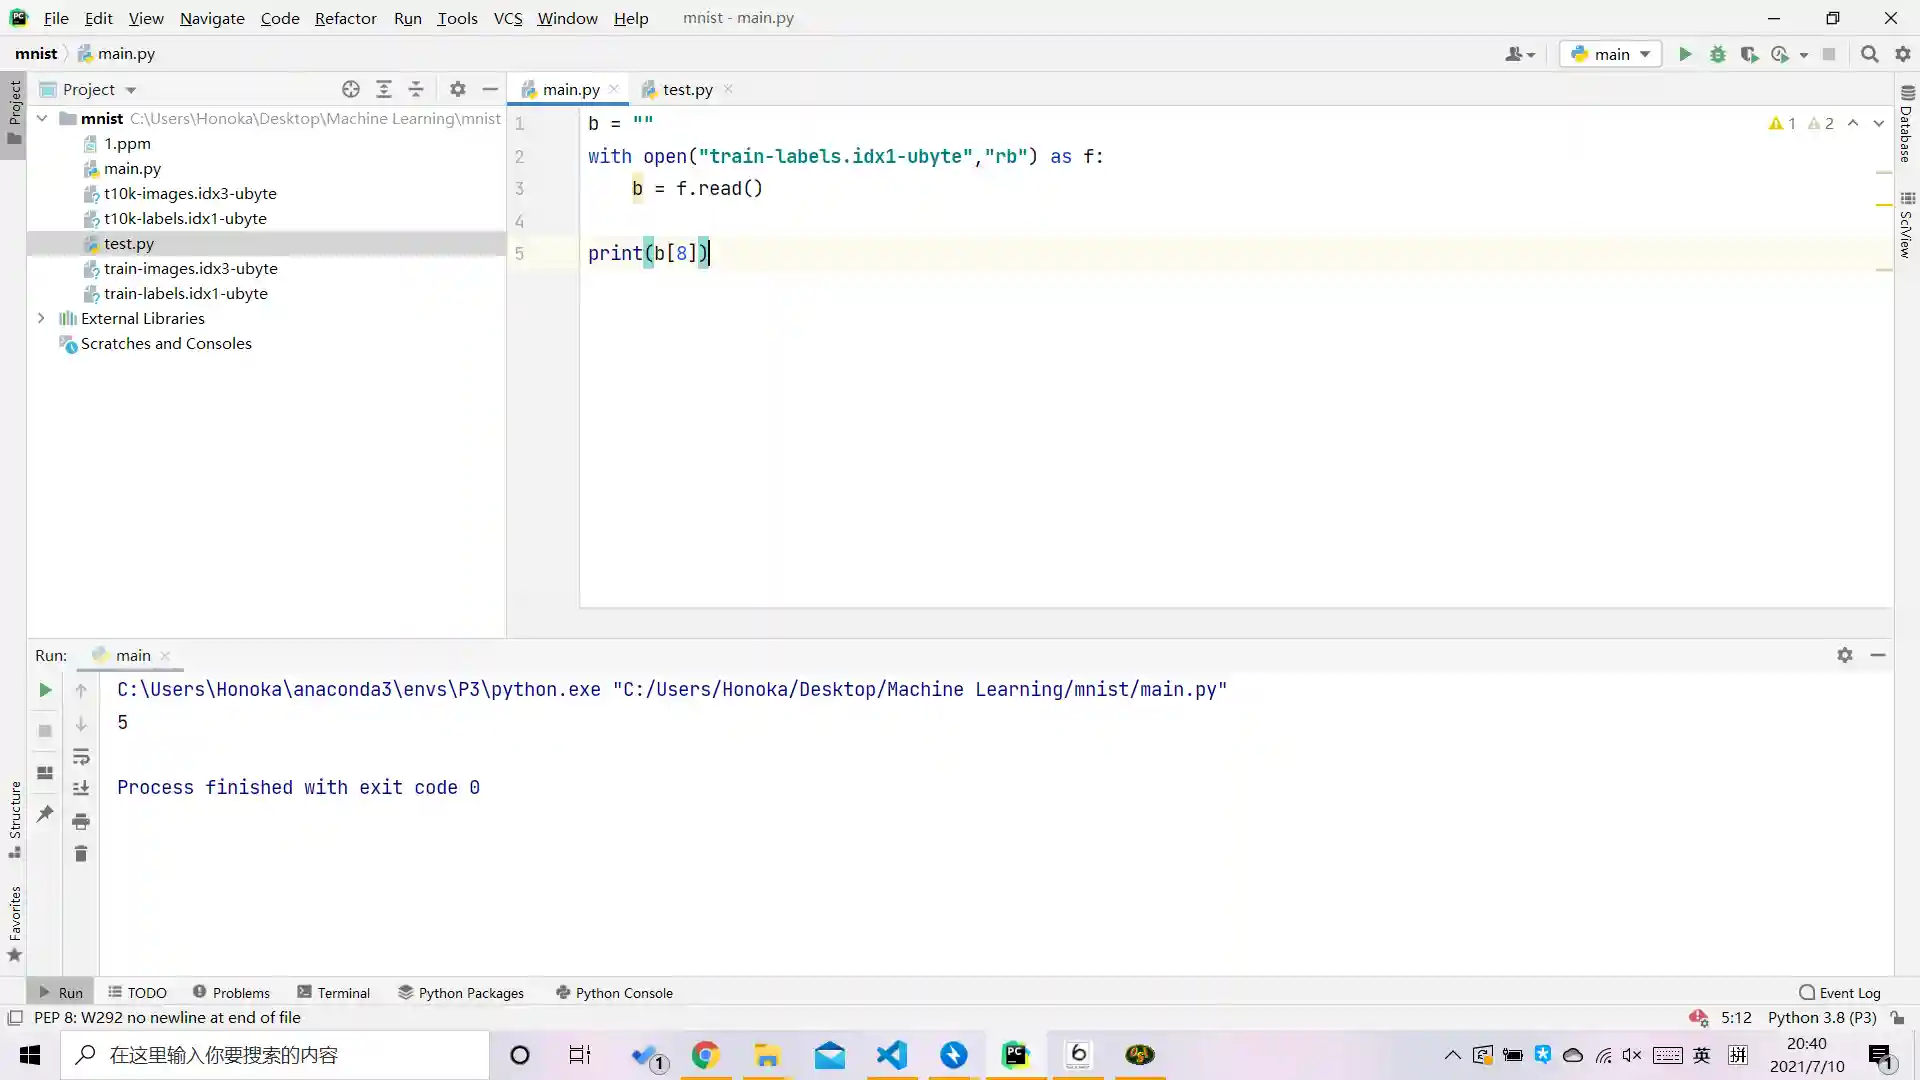The image size is (1920, 1080).
Task: Open the Python Console tool window
Action: (614, 992)
